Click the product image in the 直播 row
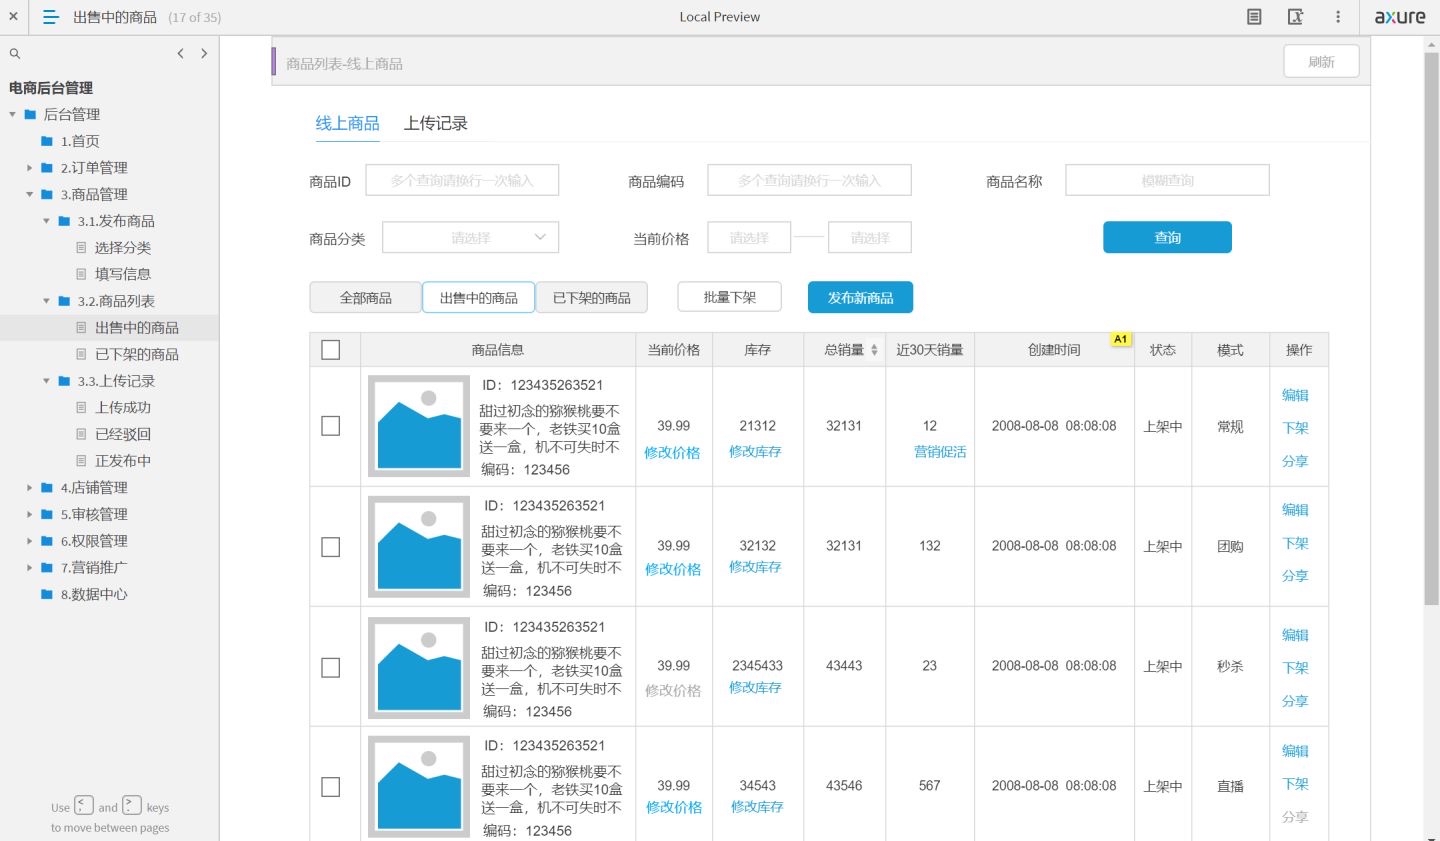This screenshot has width=1440, height=841. pos(419,787)
